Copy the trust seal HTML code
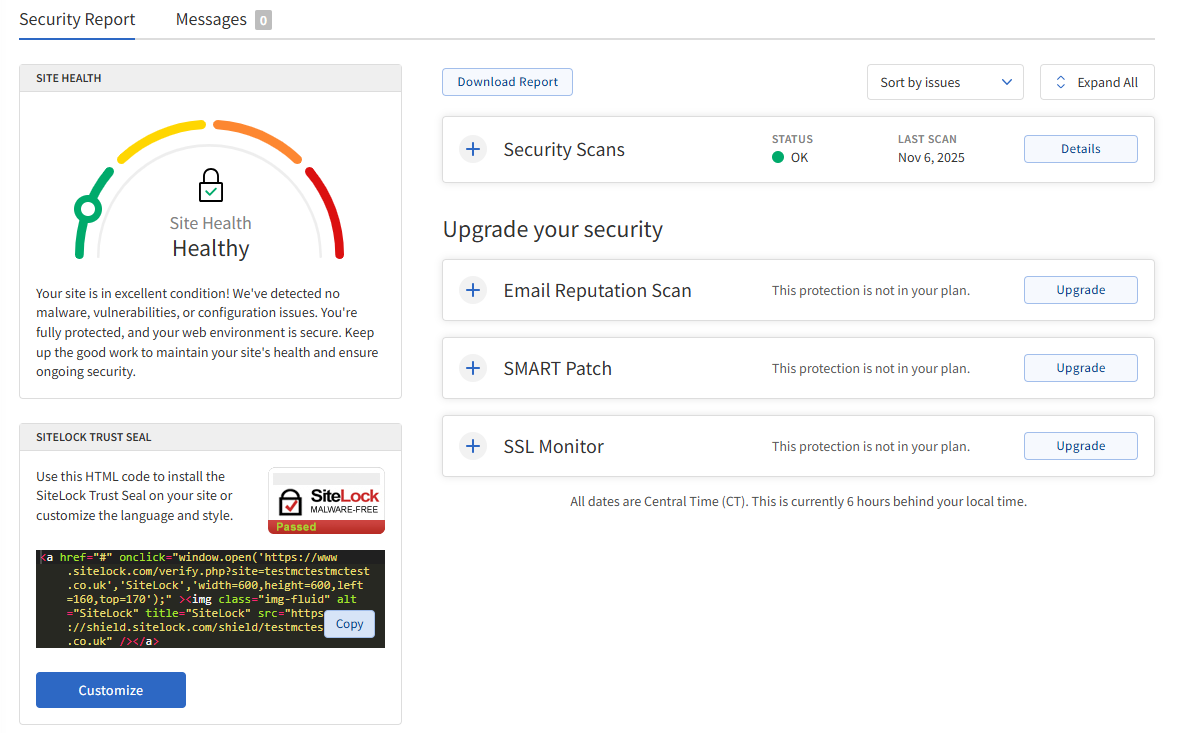Image resolution: width=1198 pixels, height=733 pixels. [x=349, y=624]
